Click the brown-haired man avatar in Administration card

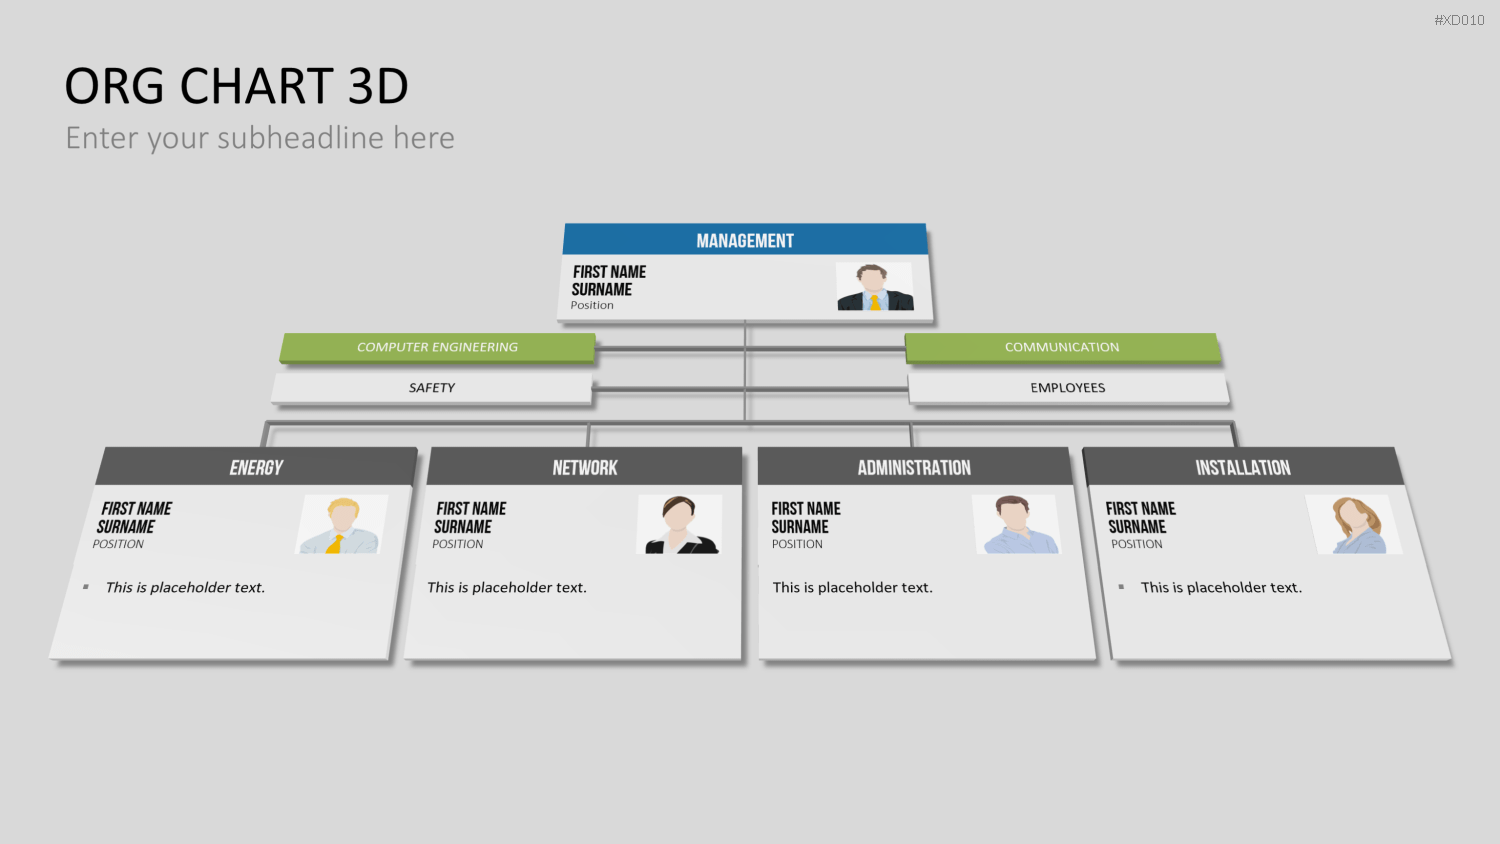[x=1016, y=525]
